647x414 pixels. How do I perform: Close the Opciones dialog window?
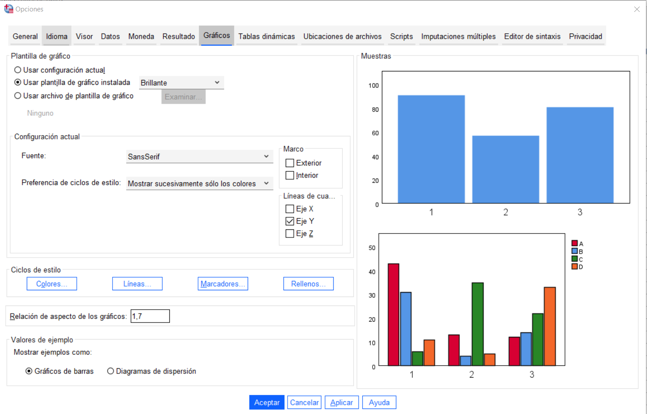637,9
